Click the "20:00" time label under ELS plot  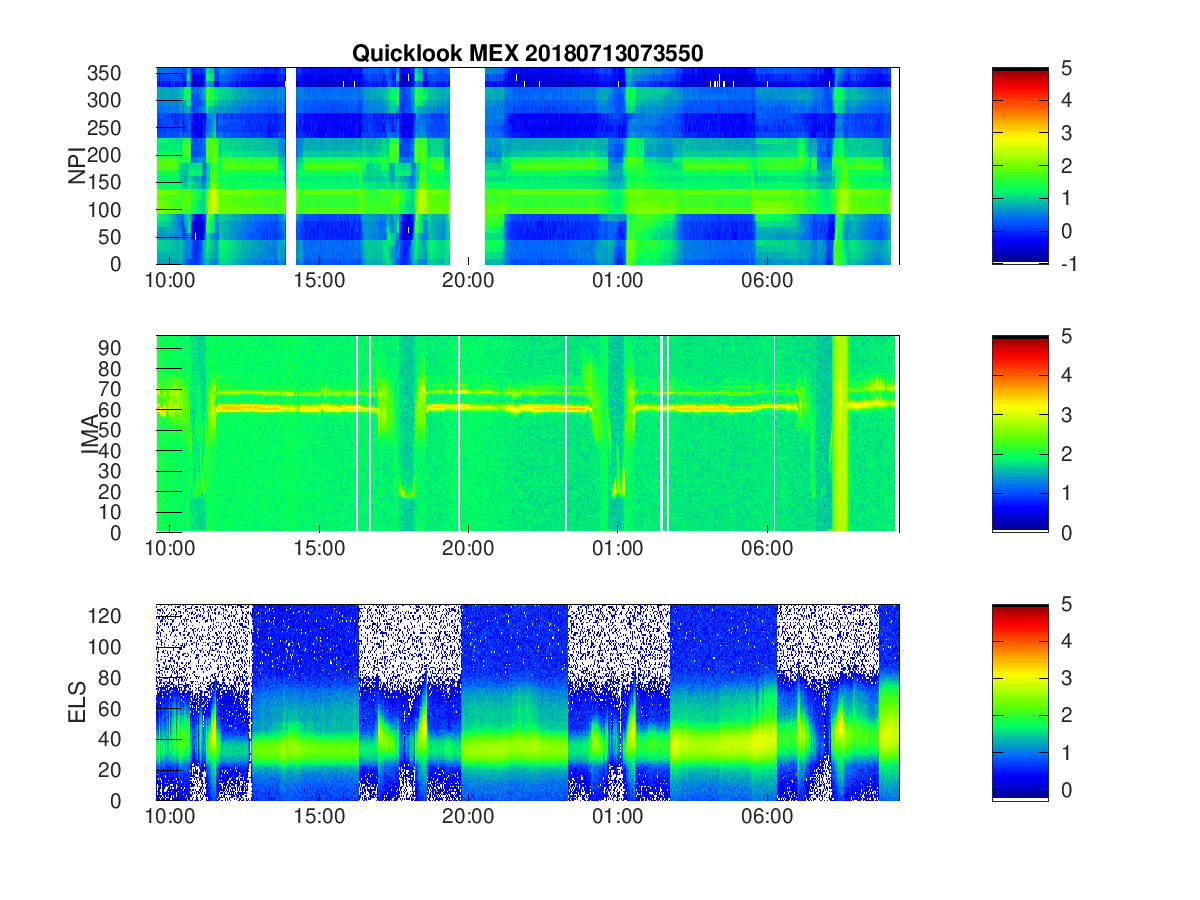(468, 817)
